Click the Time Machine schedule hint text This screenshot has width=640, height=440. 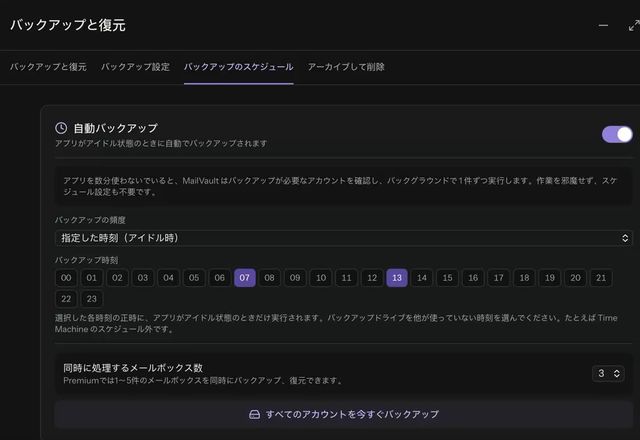[x=336, y=323]
